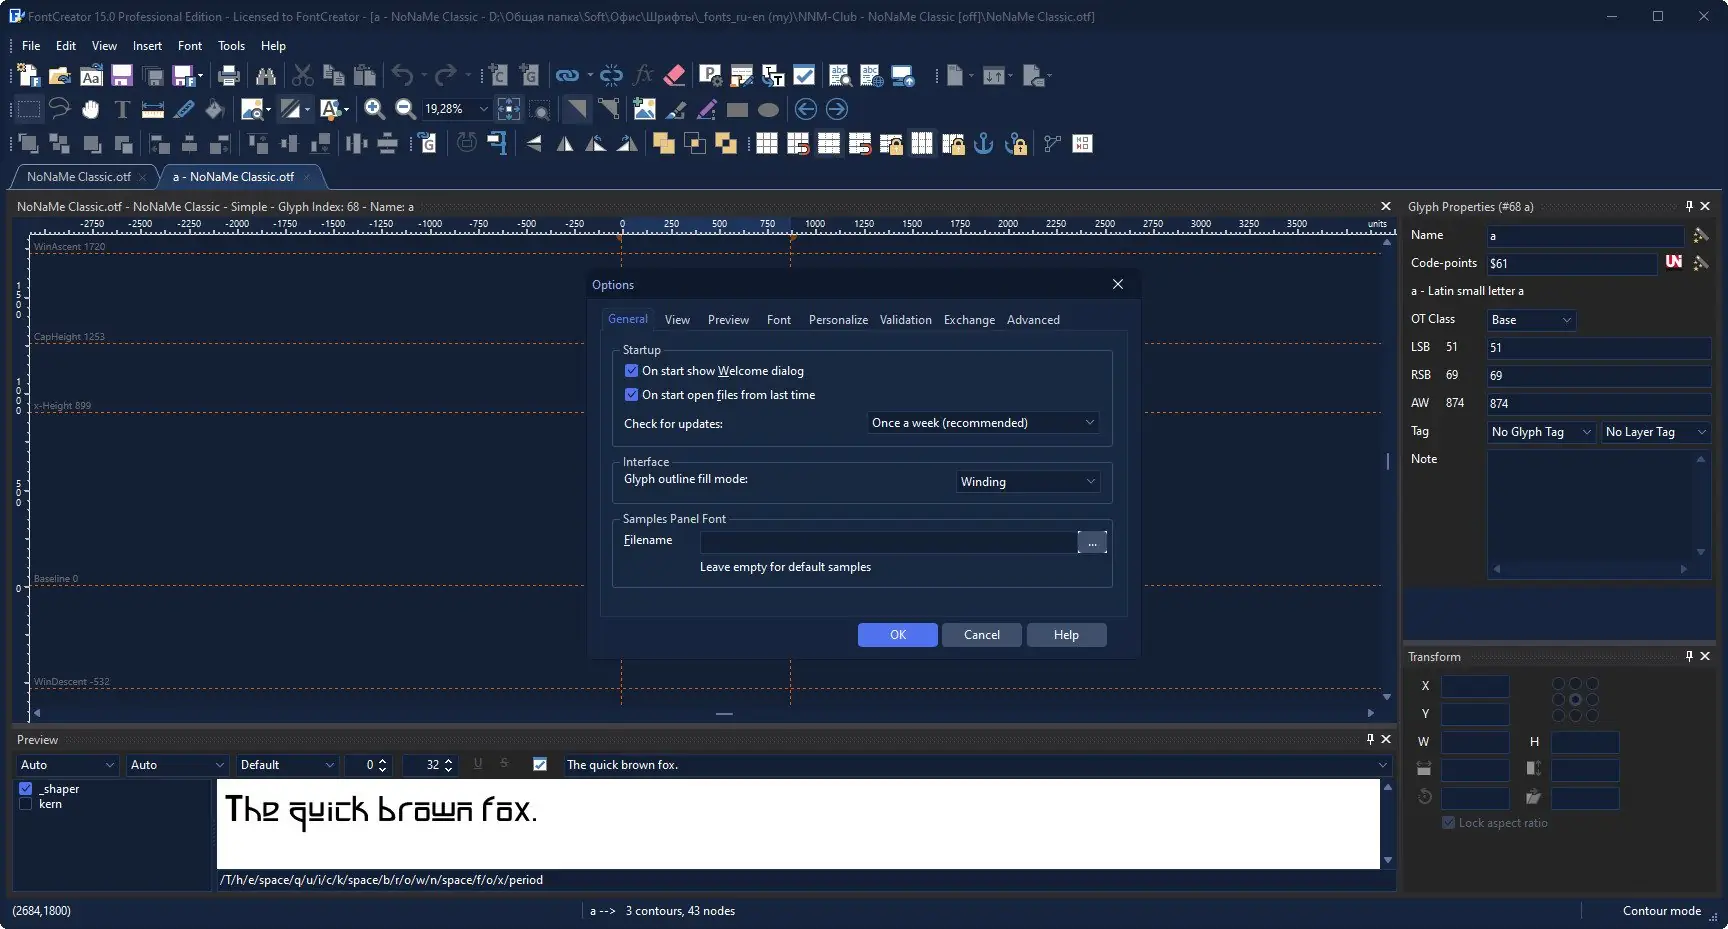Click the Import Image icon
This screenshot has width=1728, height=929.
click(645, 109)
